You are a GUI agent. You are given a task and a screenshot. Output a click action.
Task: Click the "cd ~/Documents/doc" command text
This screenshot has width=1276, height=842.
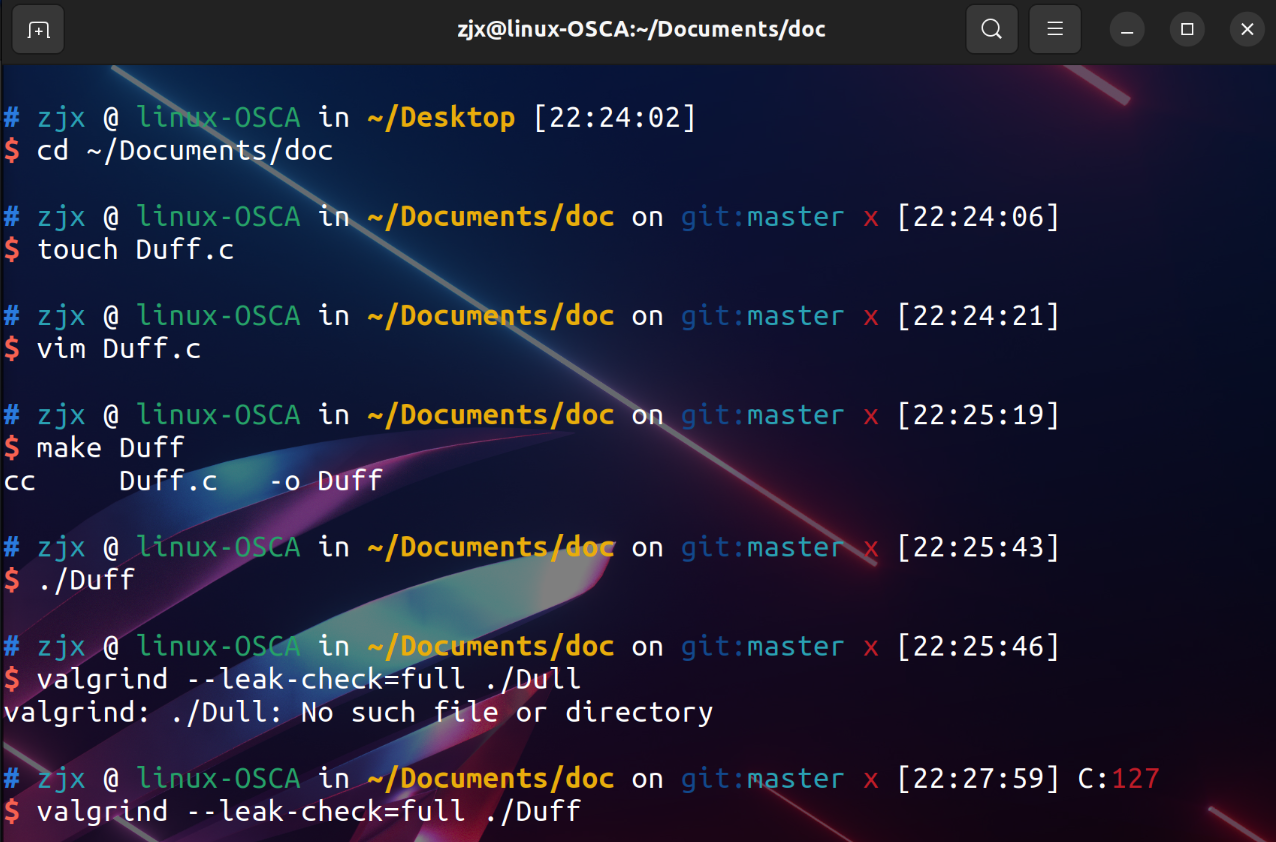click(184, 151)
